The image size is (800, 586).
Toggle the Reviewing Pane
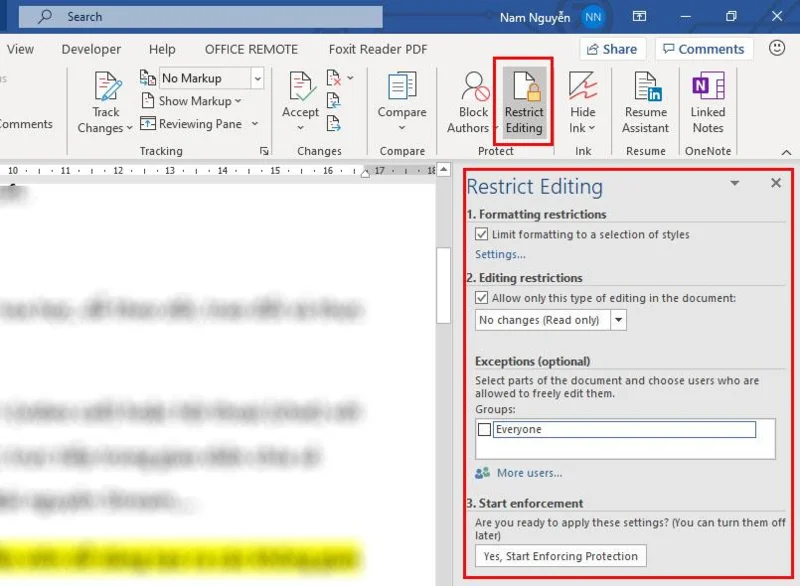point(192,124)
